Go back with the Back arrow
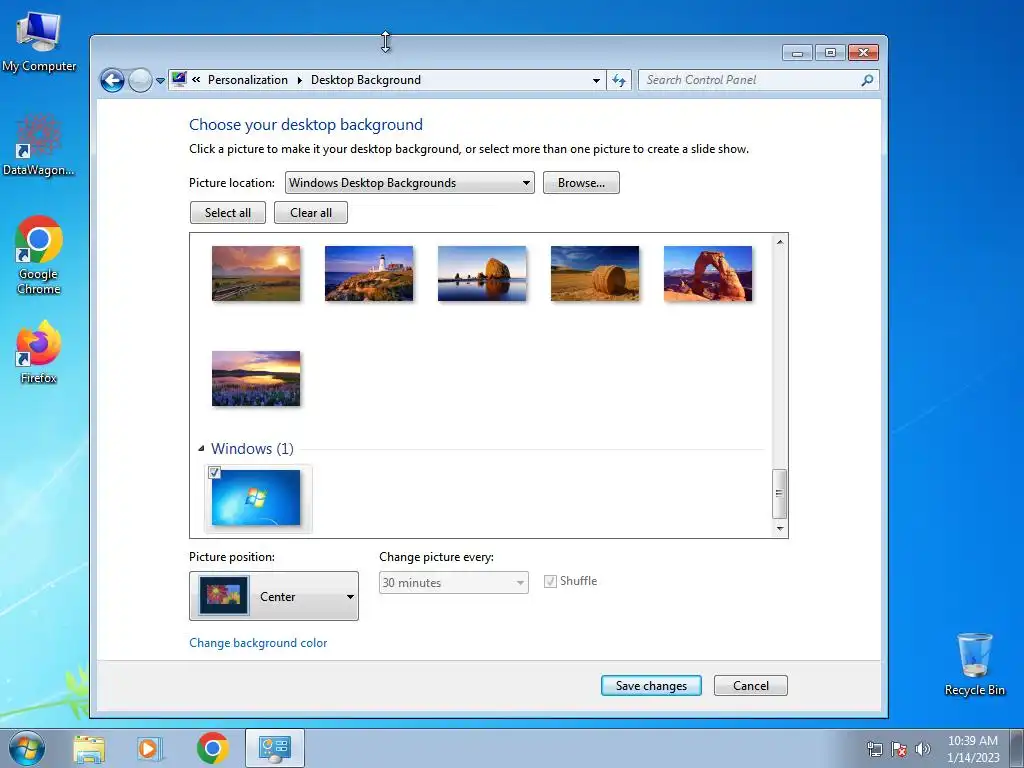 click(112, 80)
